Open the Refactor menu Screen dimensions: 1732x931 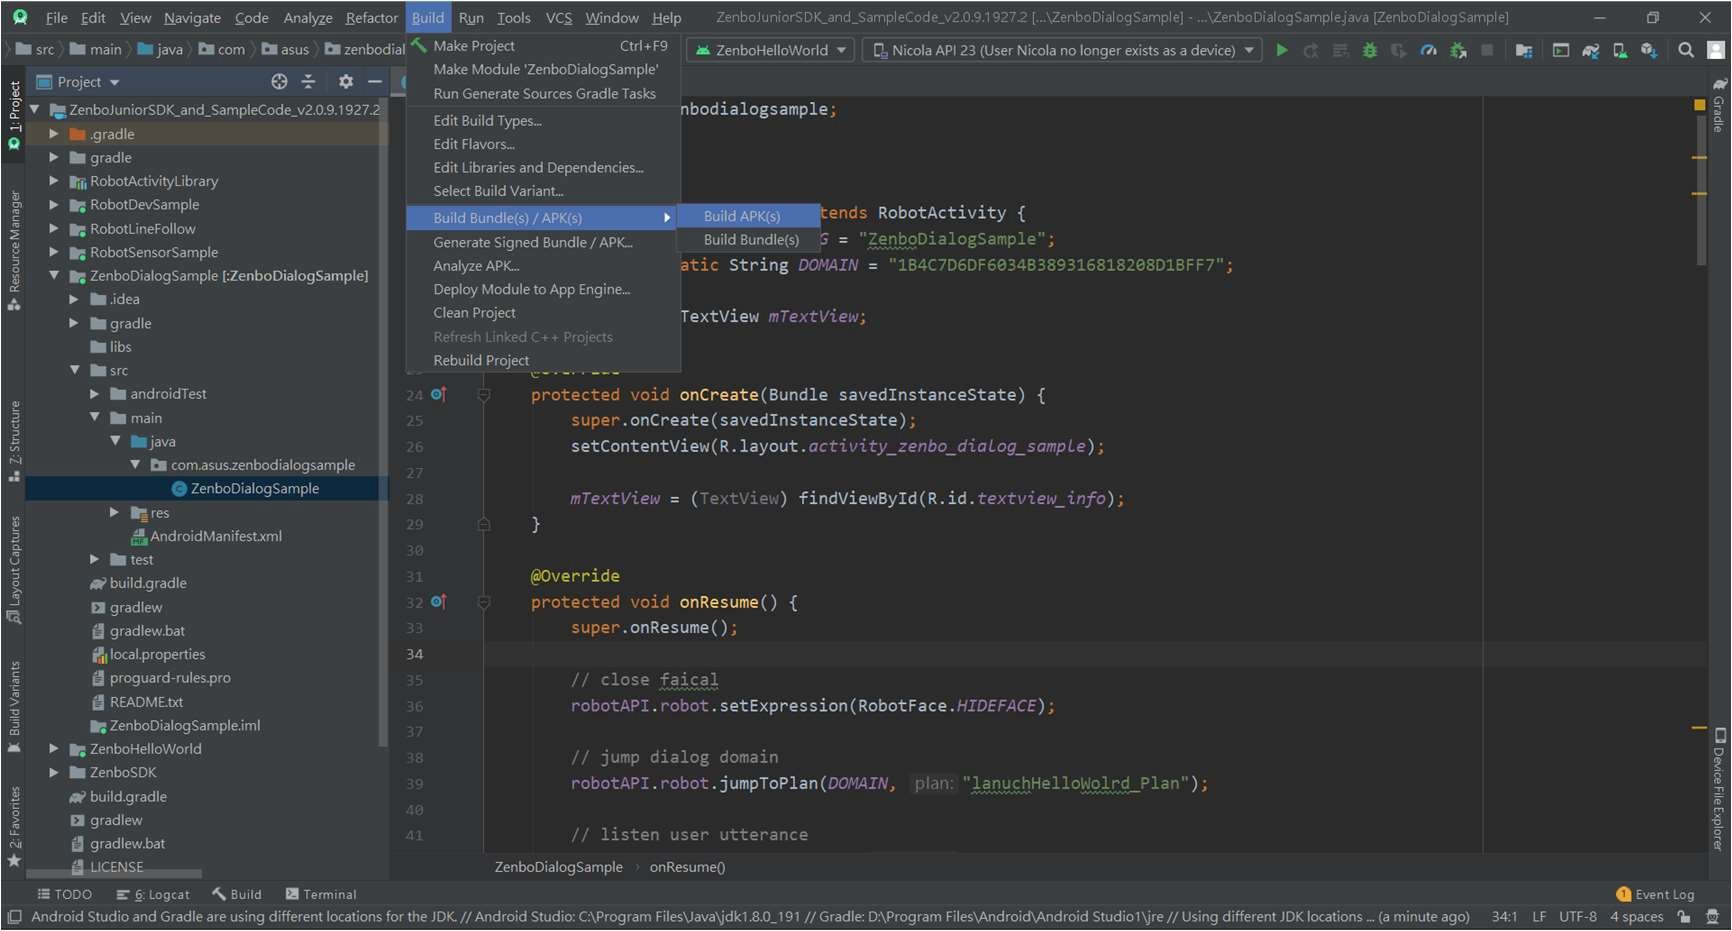pos(371,18)
